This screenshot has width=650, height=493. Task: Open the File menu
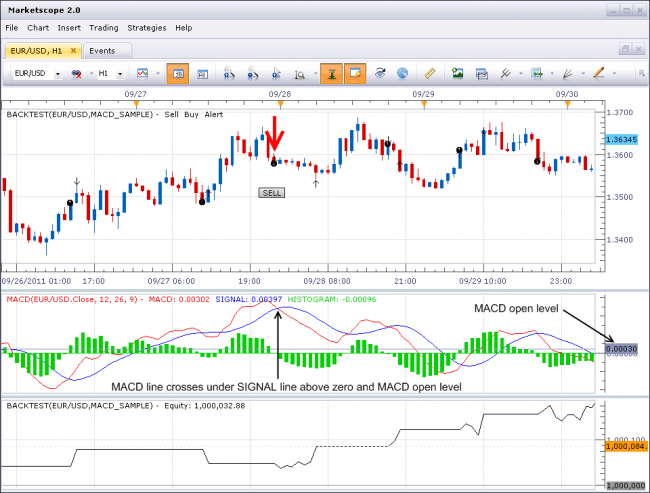12,28
